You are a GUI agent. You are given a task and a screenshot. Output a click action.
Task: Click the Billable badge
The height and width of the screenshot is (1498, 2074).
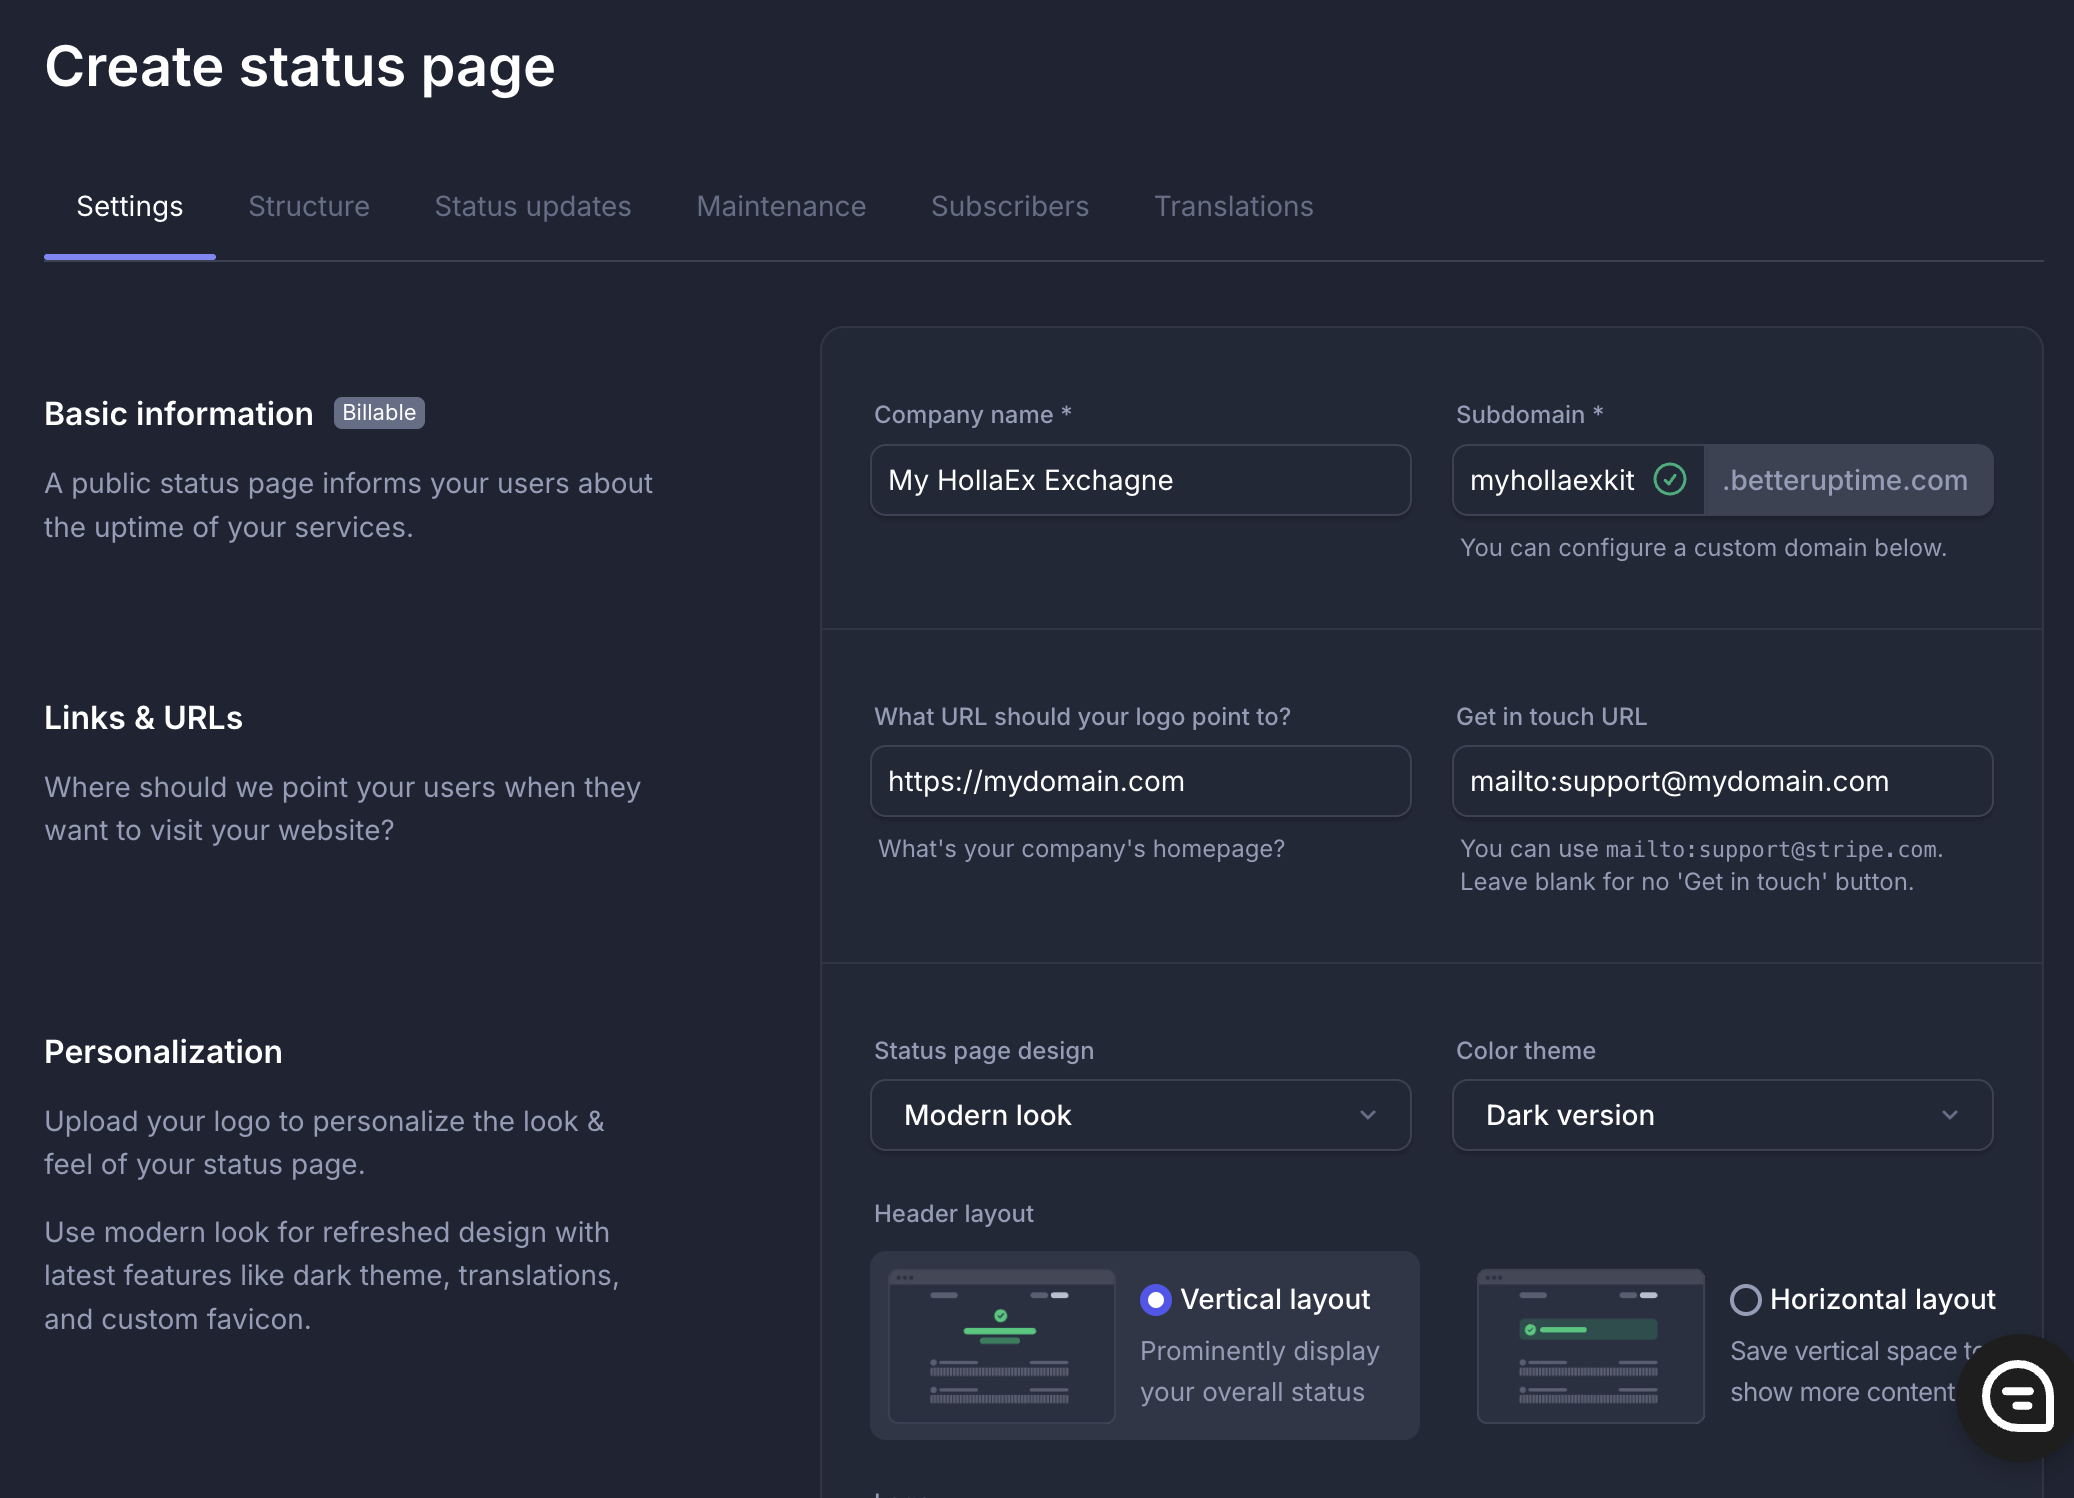379,413
